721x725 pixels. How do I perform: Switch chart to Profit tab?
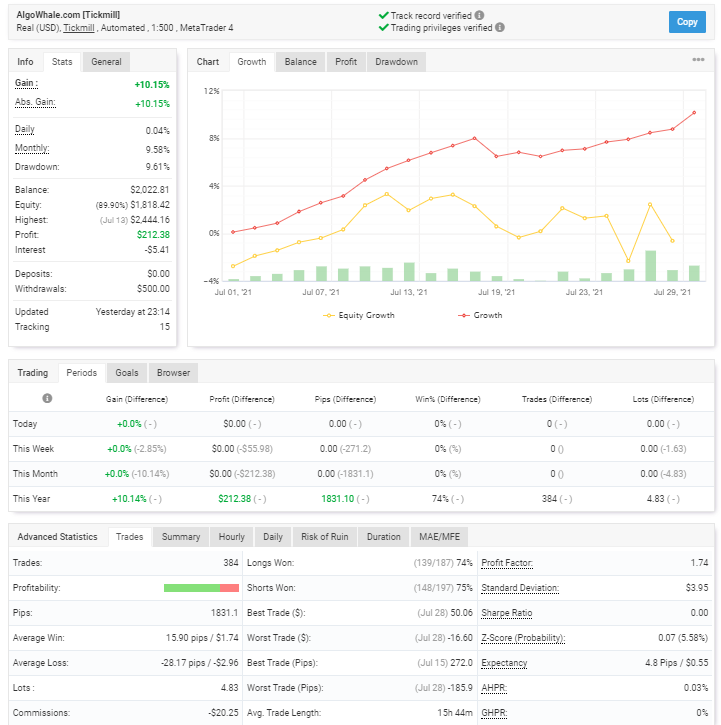[x=346, y=62]
